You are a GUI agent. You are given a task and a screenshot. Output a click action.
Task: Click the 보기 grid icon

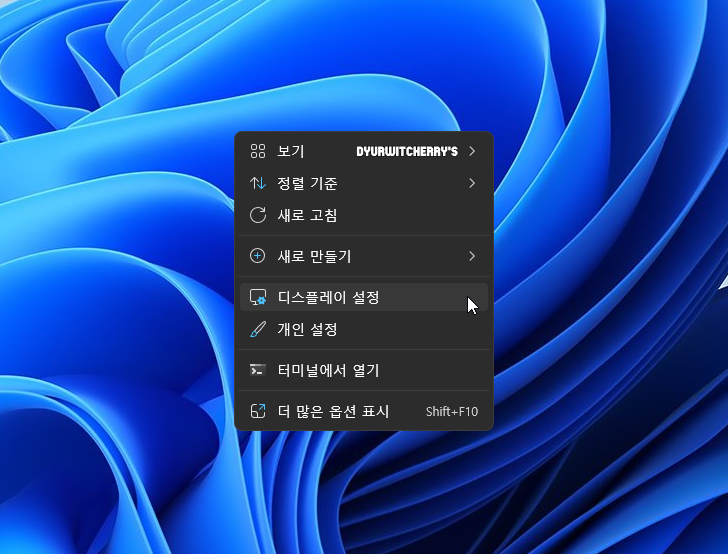coord(258,151)
